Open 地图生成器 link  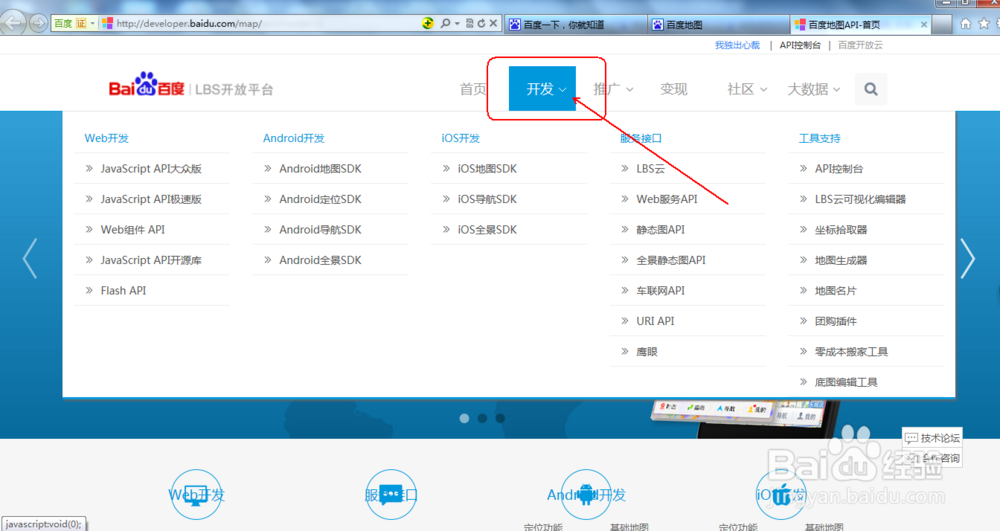tap(841, 260)
